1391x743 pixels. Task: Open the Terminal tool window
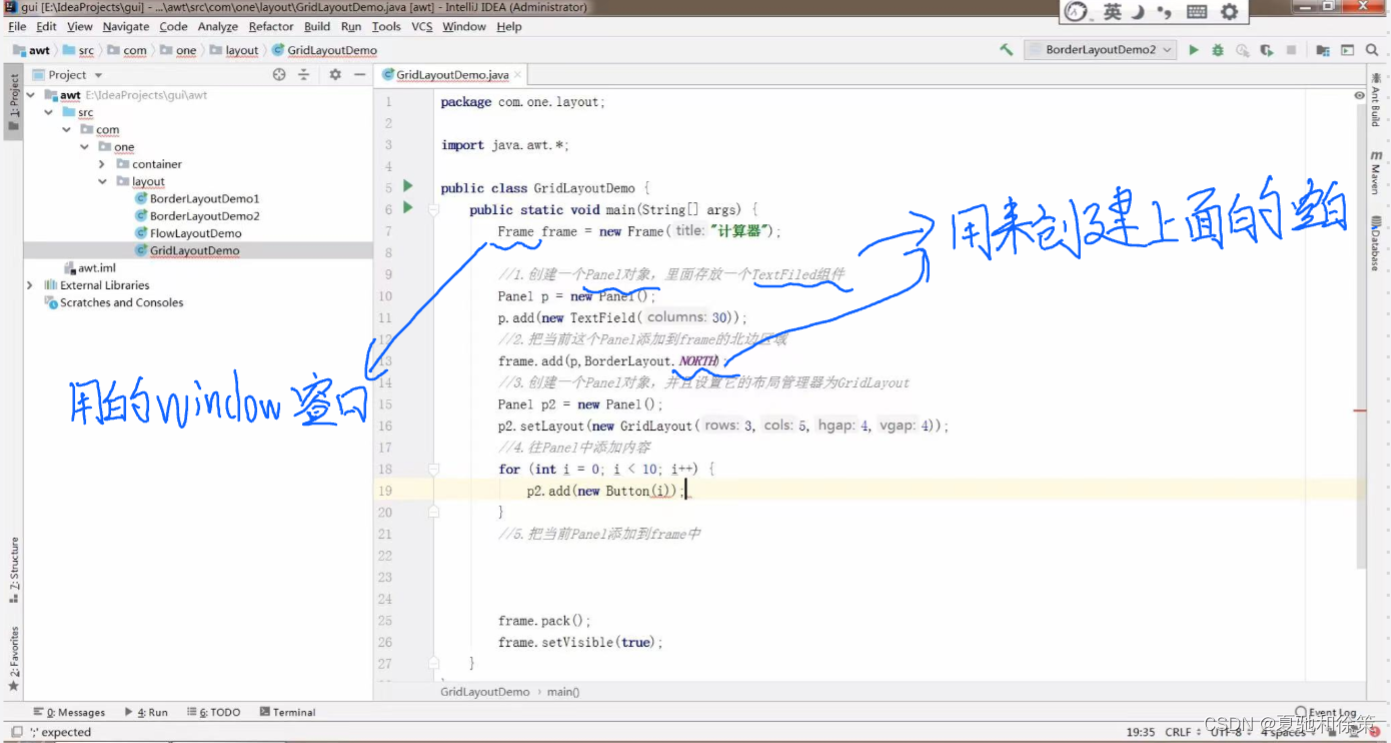[x=288, y=712]
